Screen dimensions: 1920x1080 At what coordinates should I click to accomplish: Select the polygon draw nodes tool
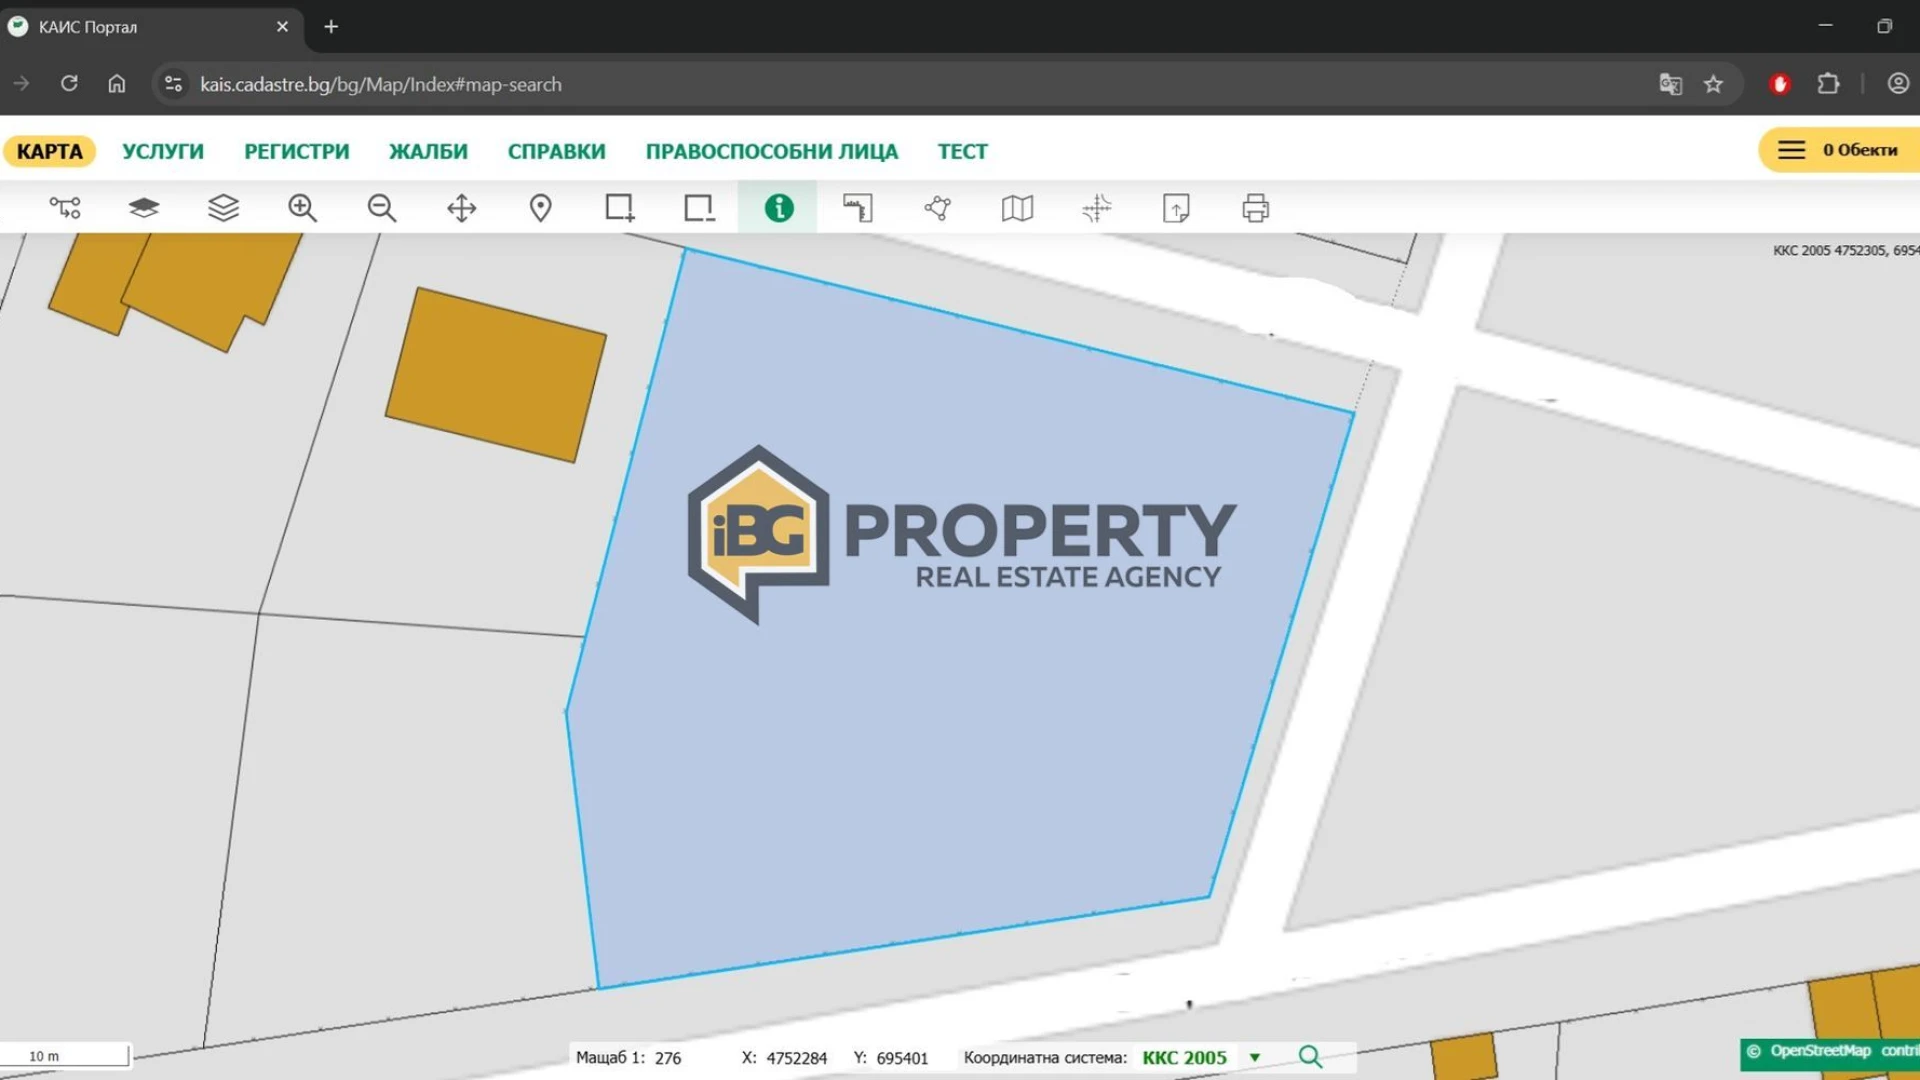coord(938,208)
